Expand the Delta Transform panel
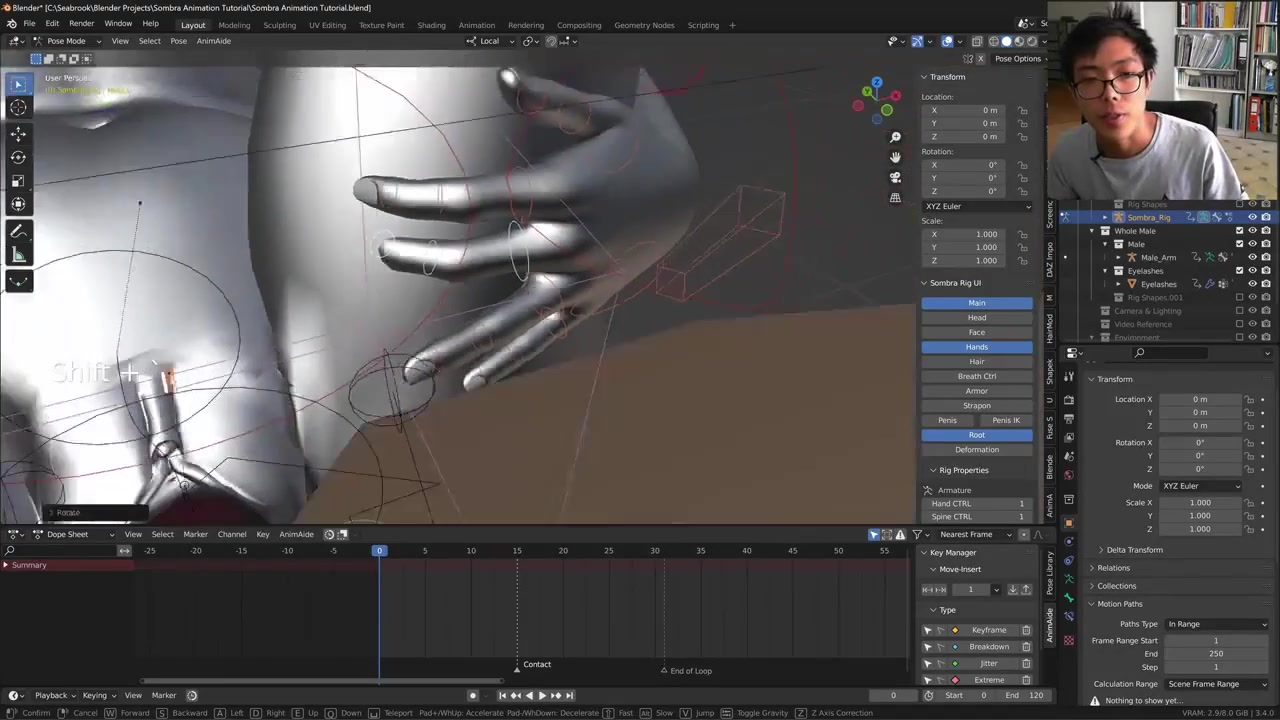 1134,550
